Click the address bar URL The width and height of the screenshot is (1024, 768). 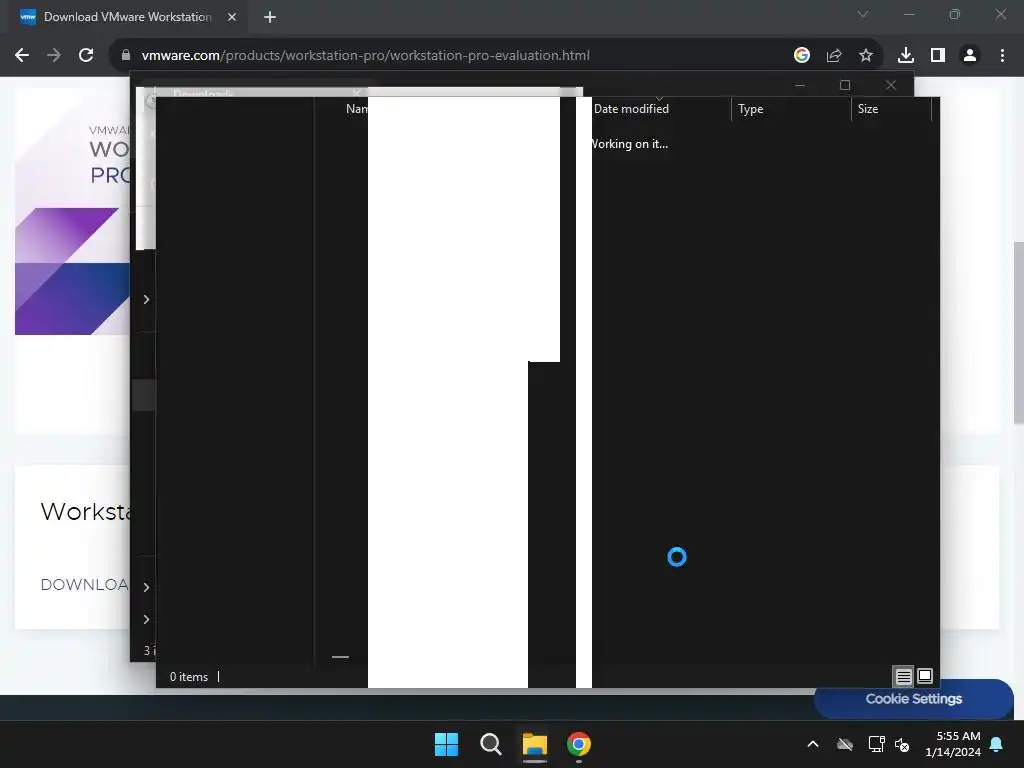coord(366,56)
